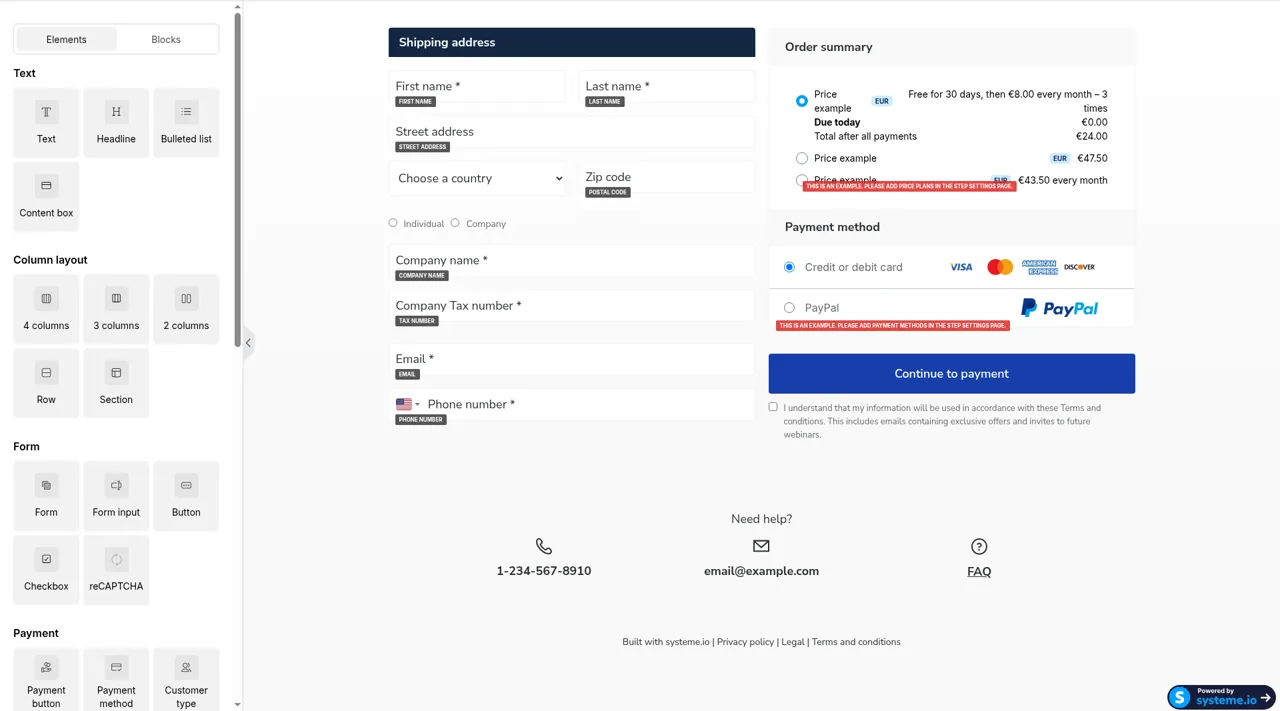The image size is (1280, 711).
Task: Switch to the Elements tab
Action: (66, 39)
